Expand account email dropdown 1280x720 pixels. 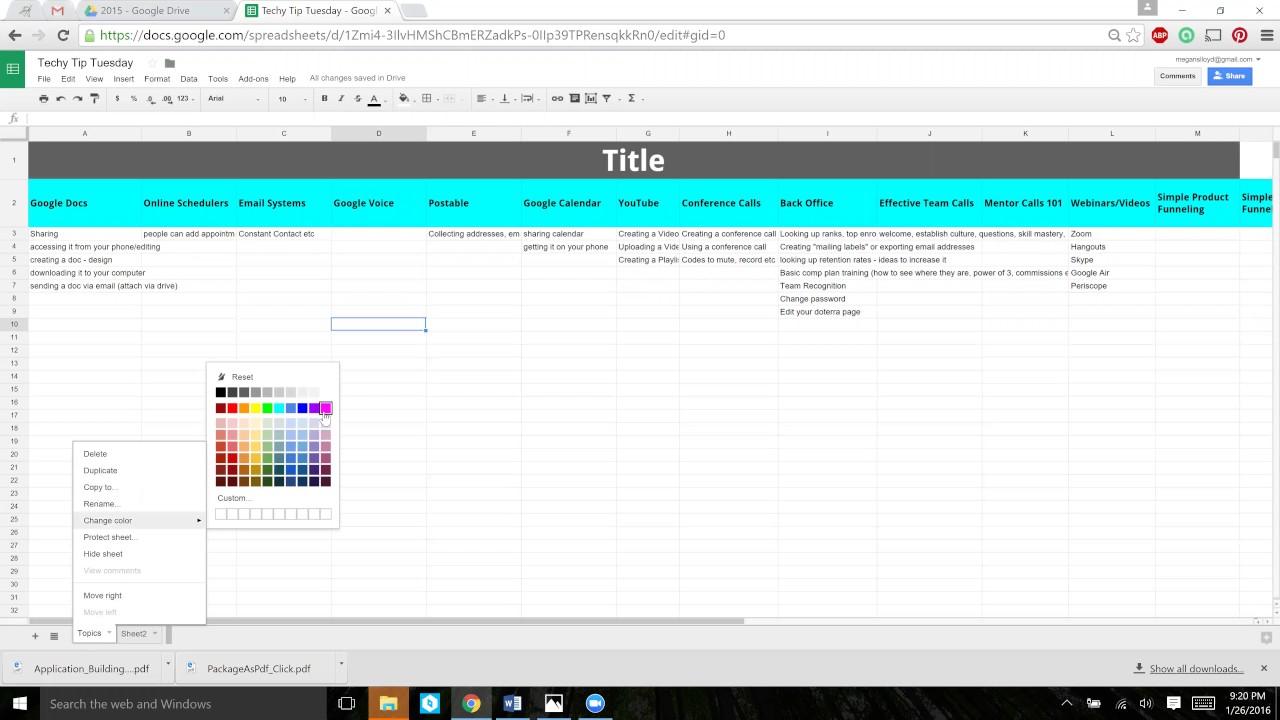click(1258, 60)
